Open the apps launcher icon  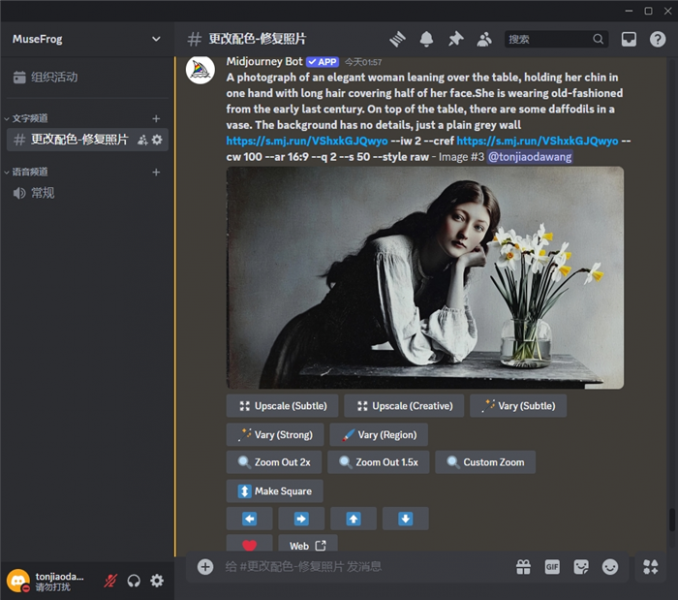[650, 567]
